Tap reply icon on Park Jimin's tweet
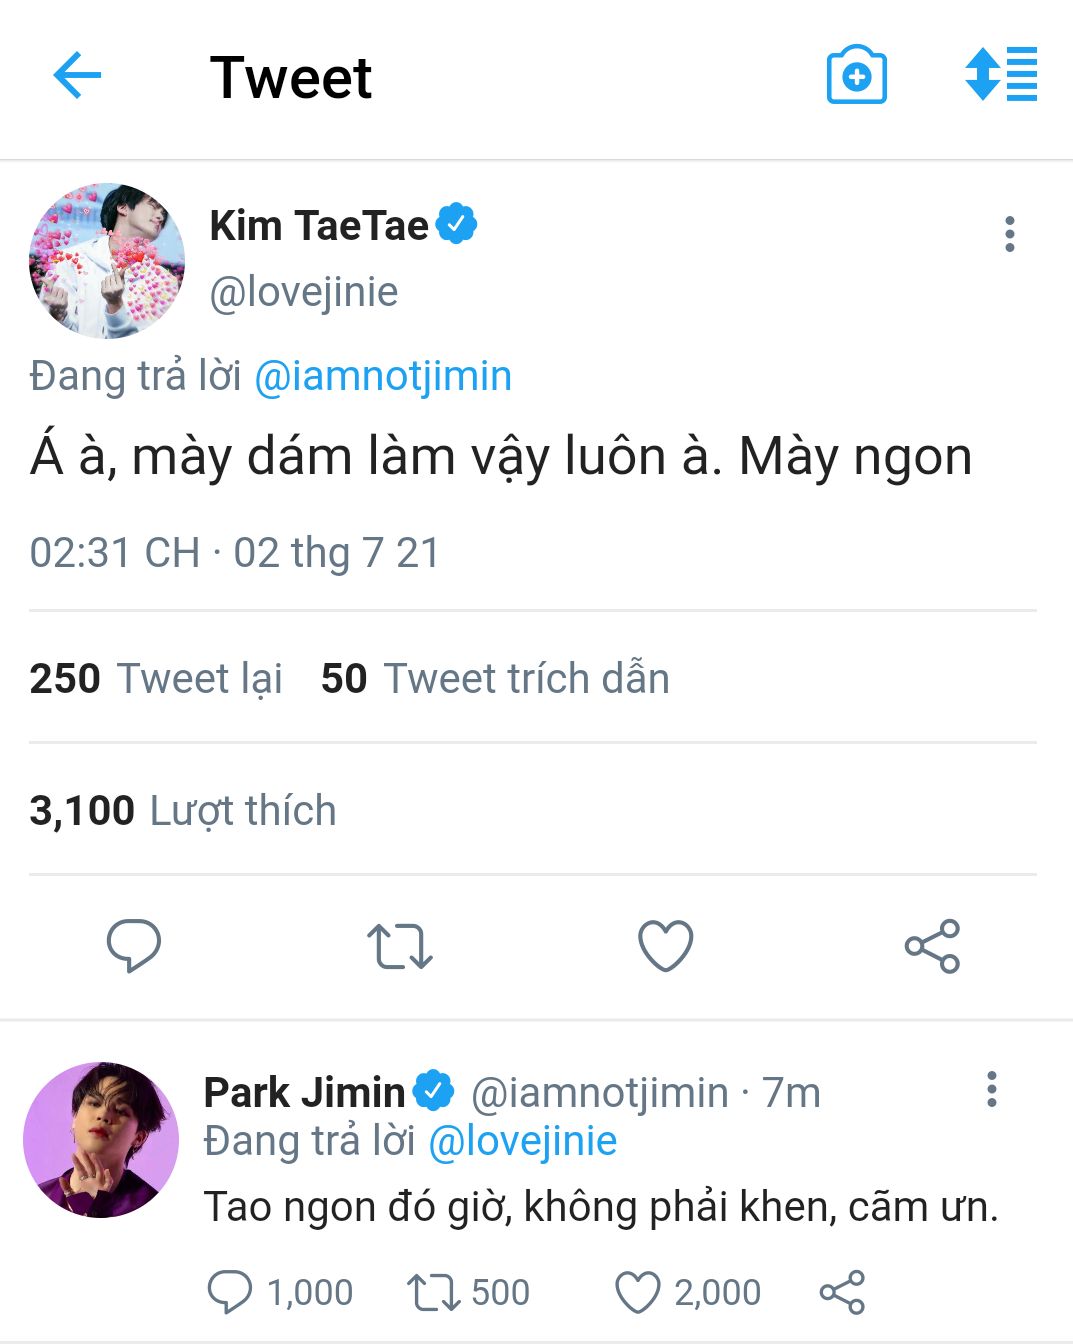Viewport: 1073px width, 1344px height. click(x=230, y=1292)
